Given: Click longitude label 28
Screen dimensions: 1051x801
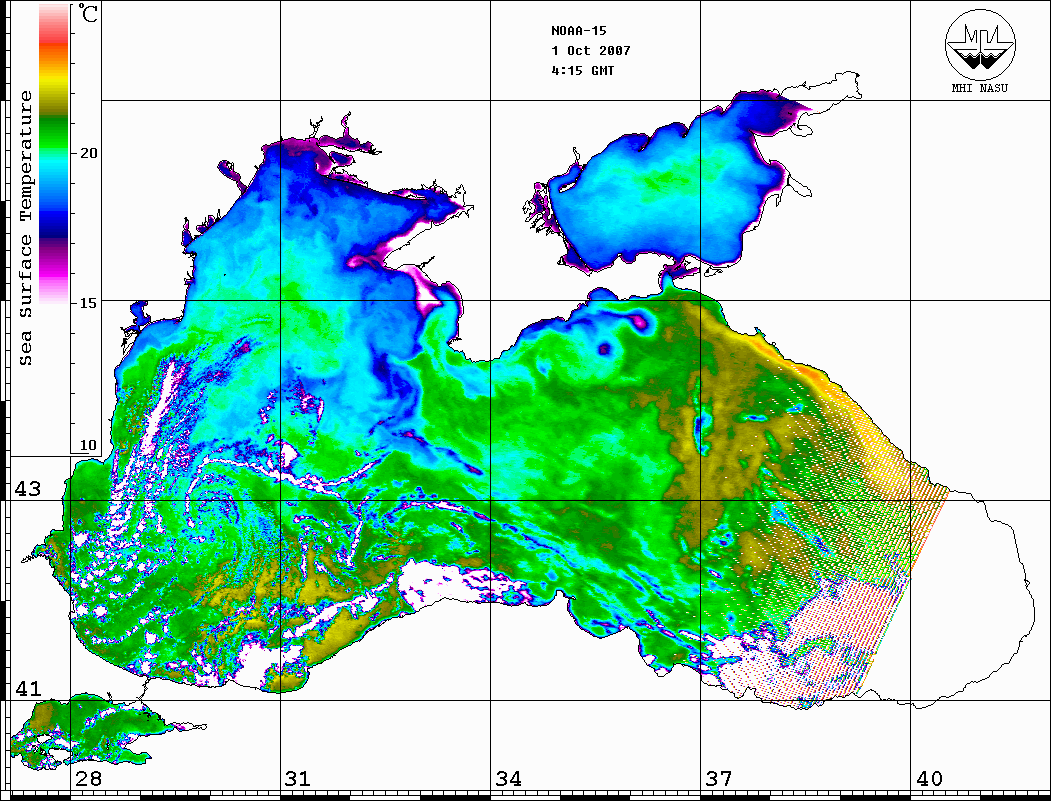Looking at the screenshot, I should coord(88,778).
